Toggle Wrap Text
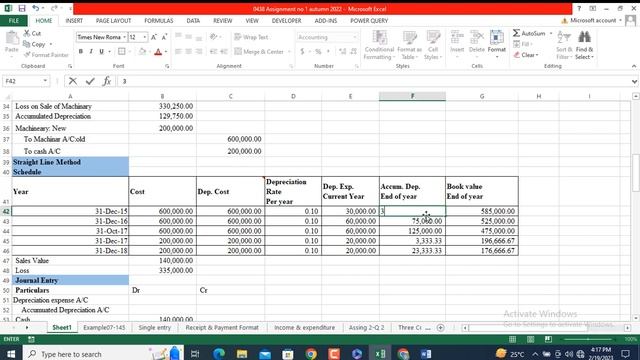This screenshot has height=360, width=640. click(251, 37)
